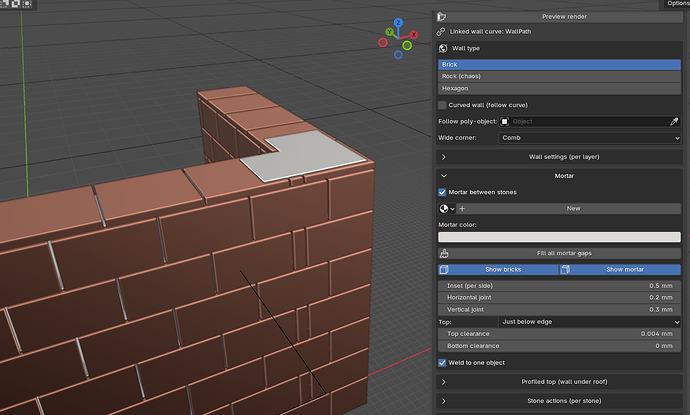
Task: Click the Vertical joint value field
Action: tap(559, 310)
